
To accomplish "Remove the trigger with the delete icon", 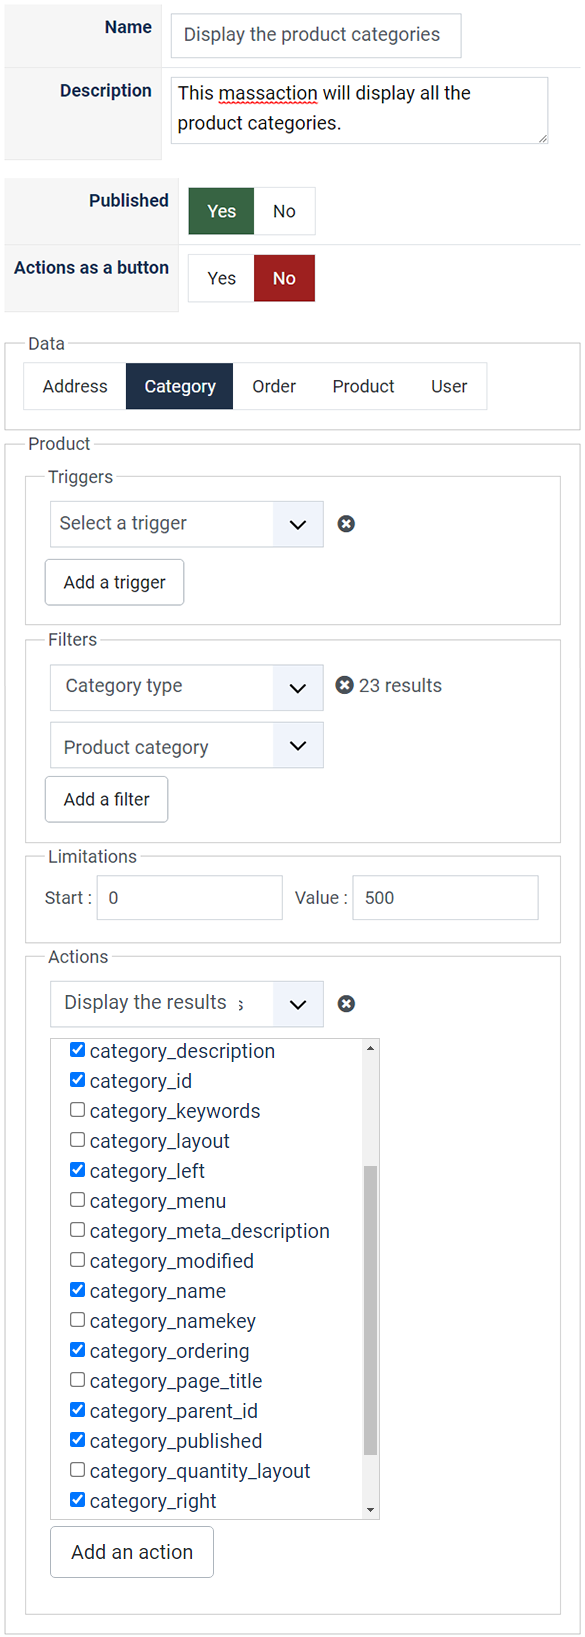I will coord(346,524).
